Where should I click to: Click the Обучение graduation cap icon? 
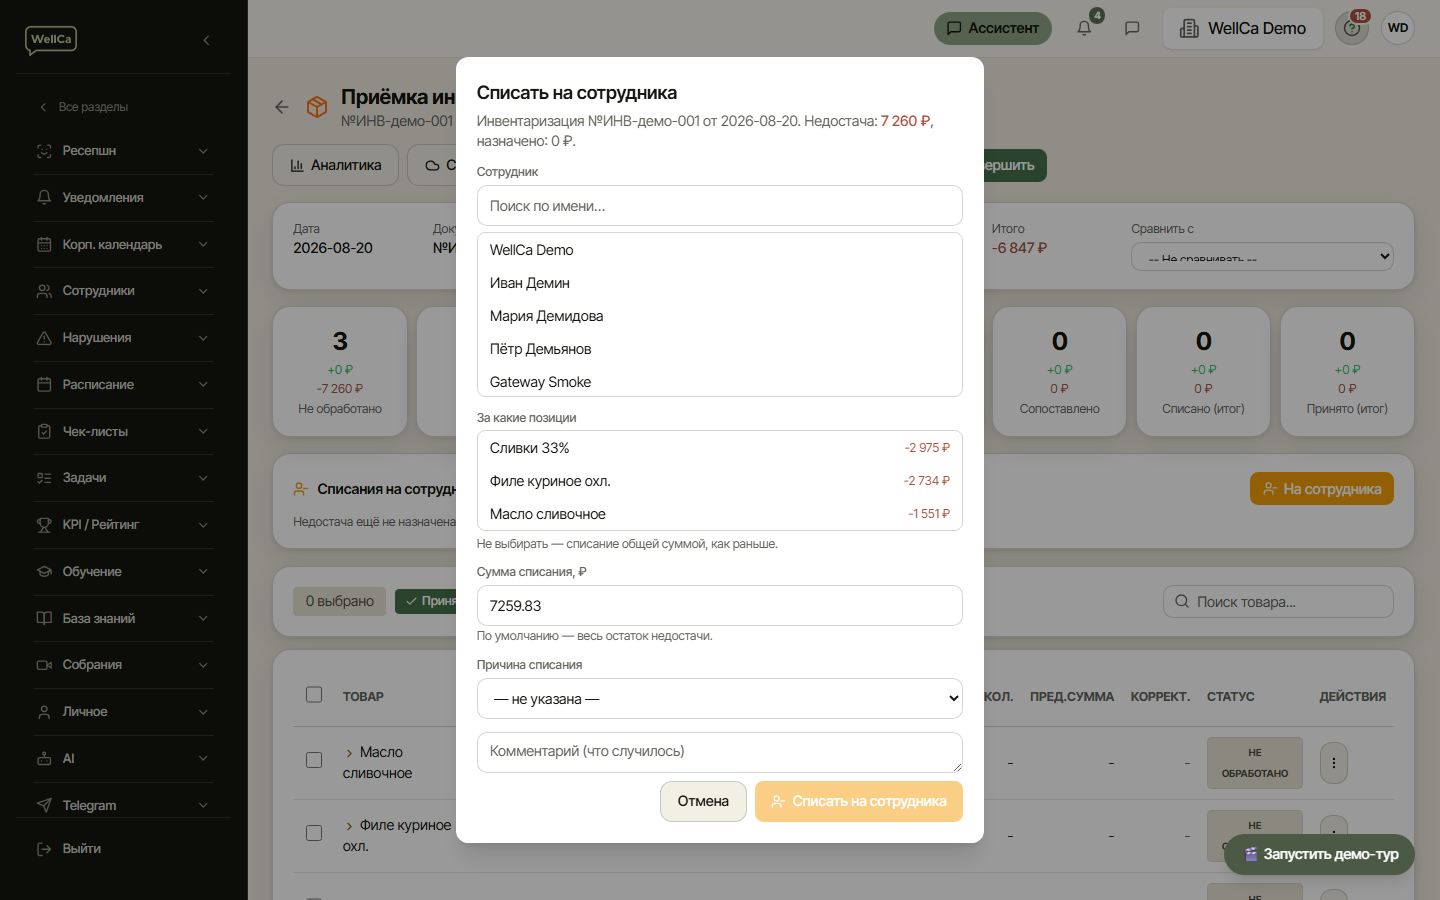click(44, 572)
